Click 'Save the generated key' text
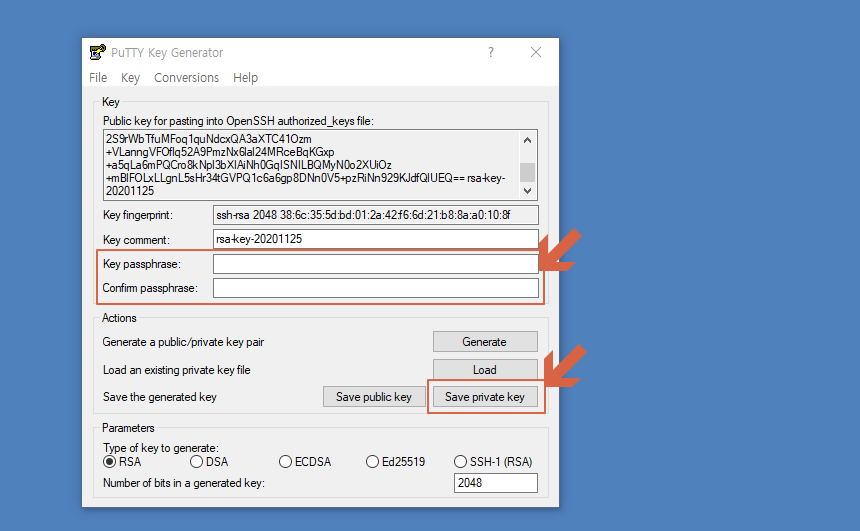 click(160, 397)
